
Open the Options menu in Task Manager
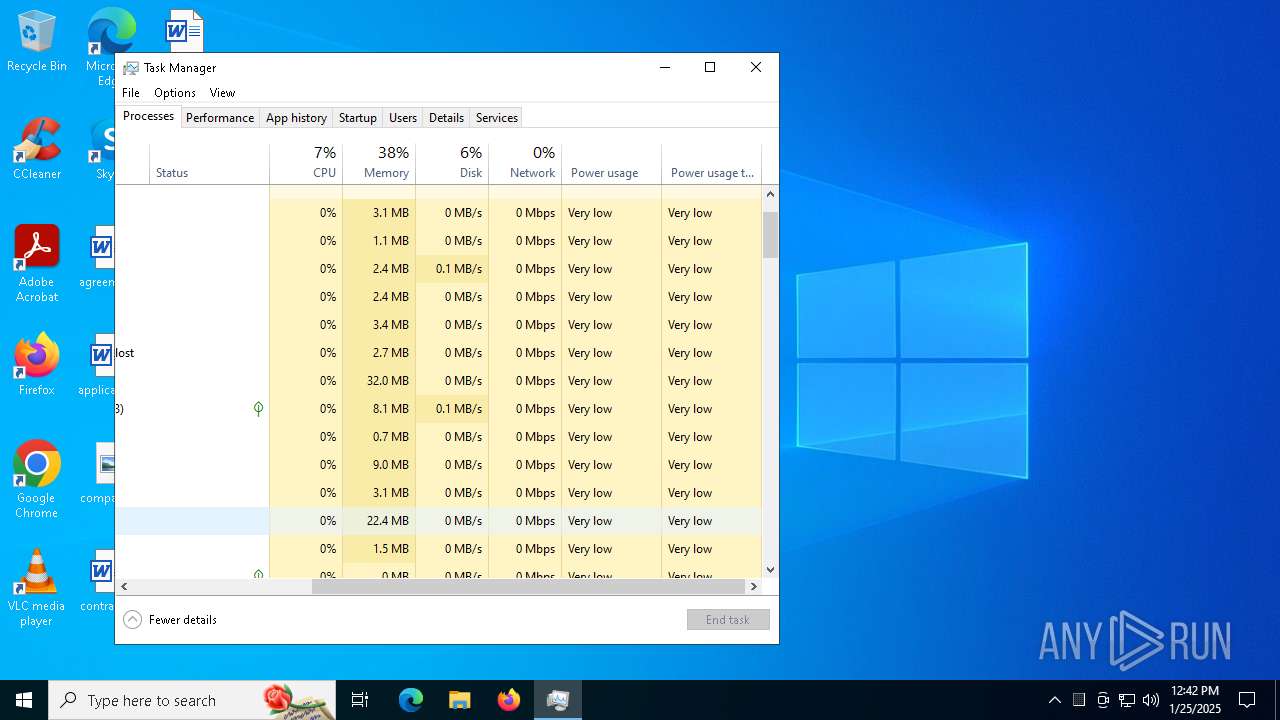click(175, 93)
